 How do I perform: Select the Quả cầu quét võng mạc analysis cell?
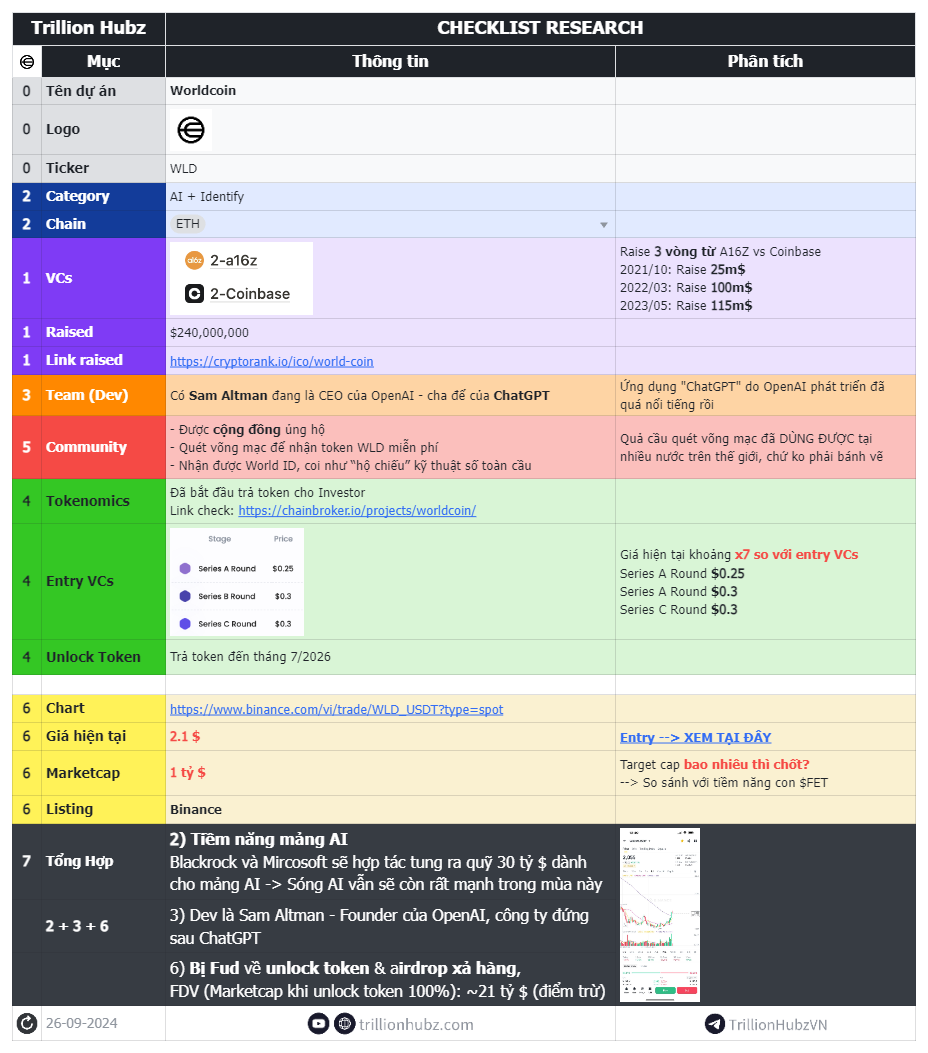765,447
